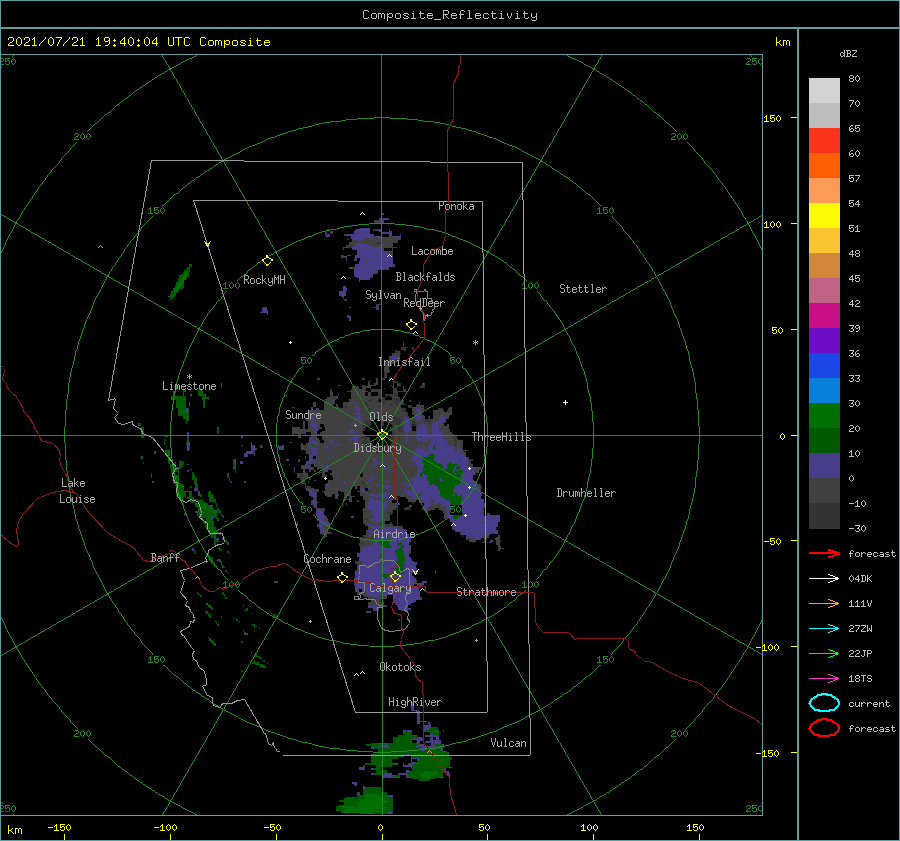Click the Innisfail label

[x=404, y=362]
